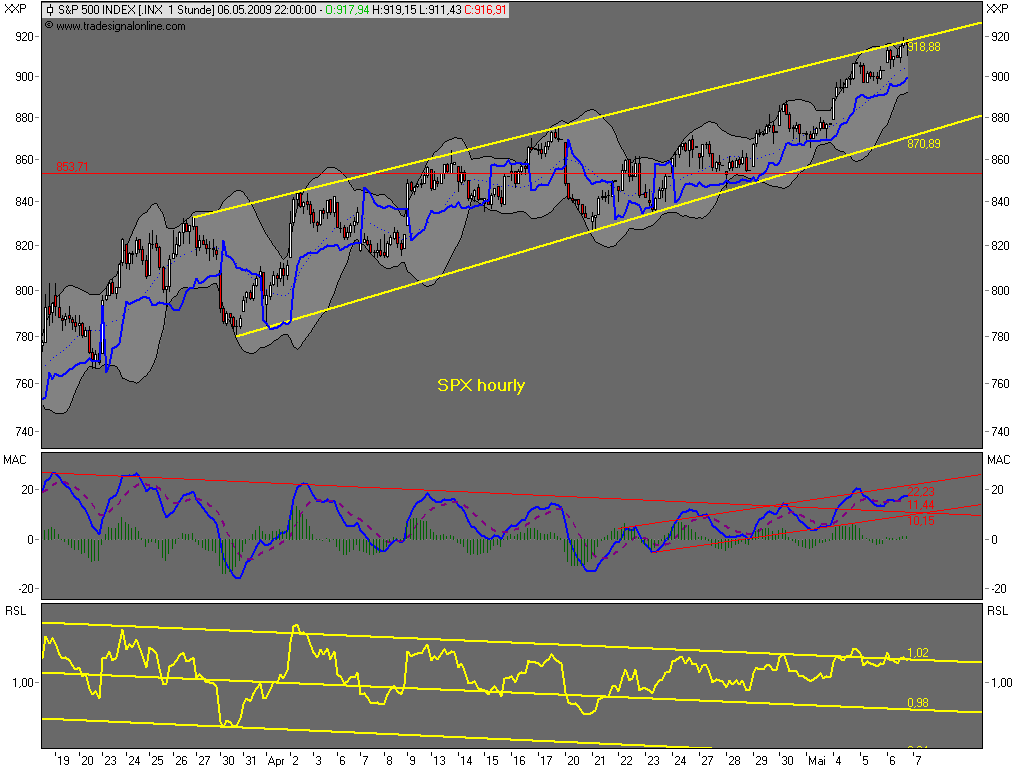Click the -20 tick on the left MAC axis

25,589
